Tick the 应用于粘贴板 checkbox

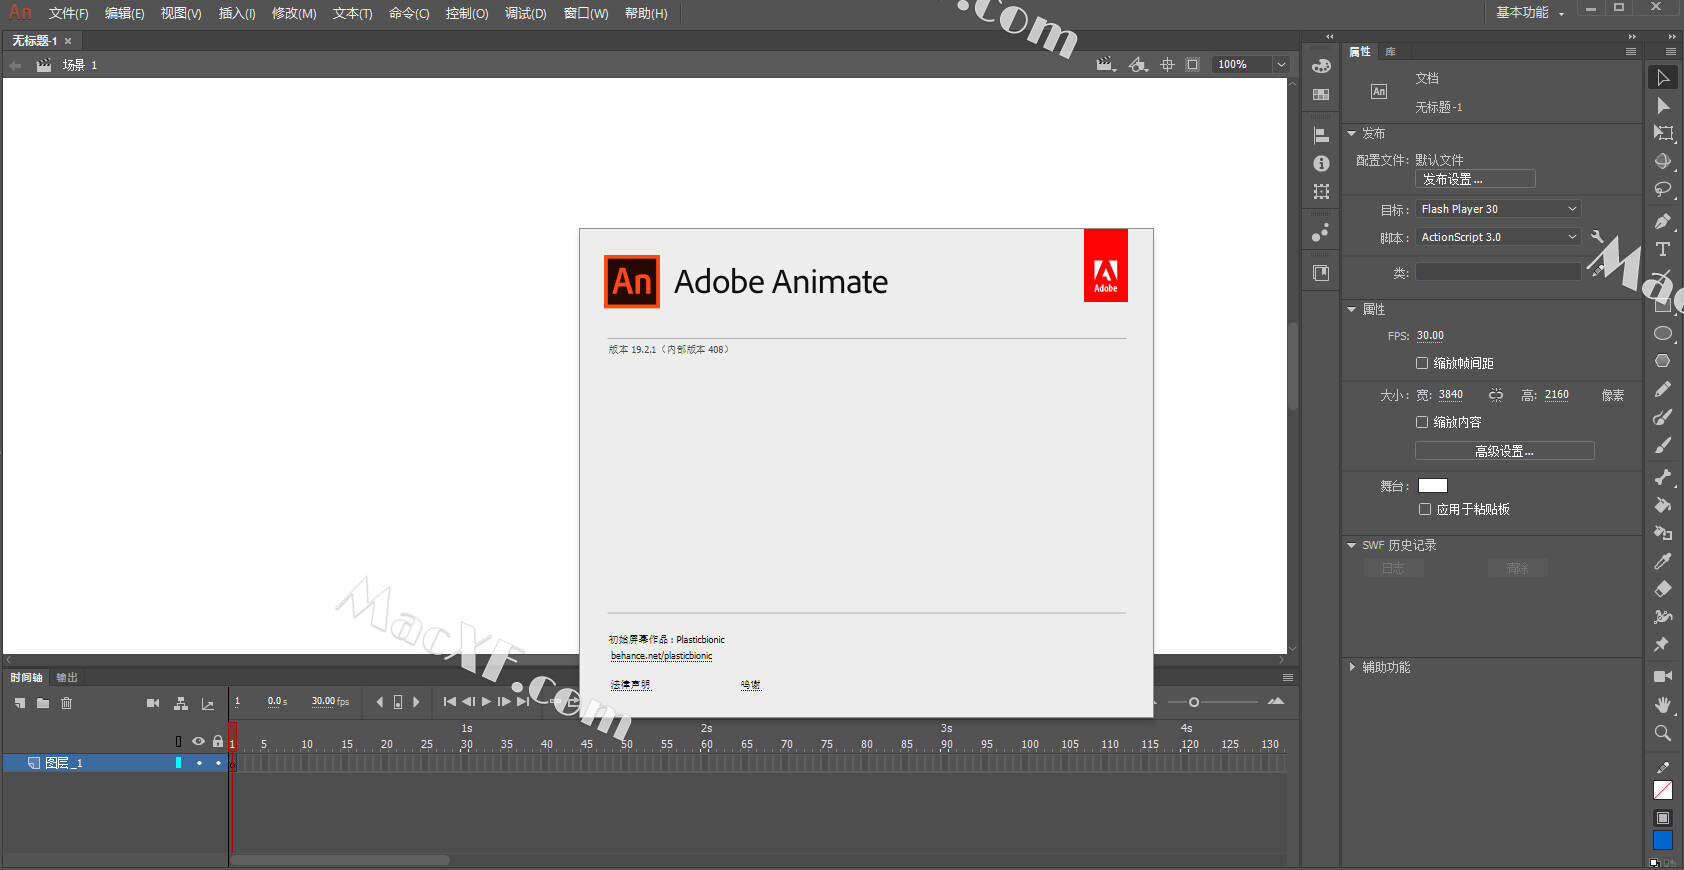1425,509
